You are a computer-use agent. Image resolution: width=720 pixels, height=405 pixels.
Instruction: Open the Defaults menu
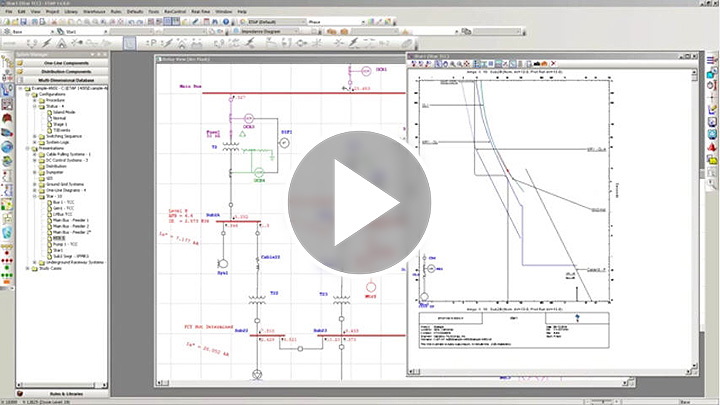coord(135,11)
